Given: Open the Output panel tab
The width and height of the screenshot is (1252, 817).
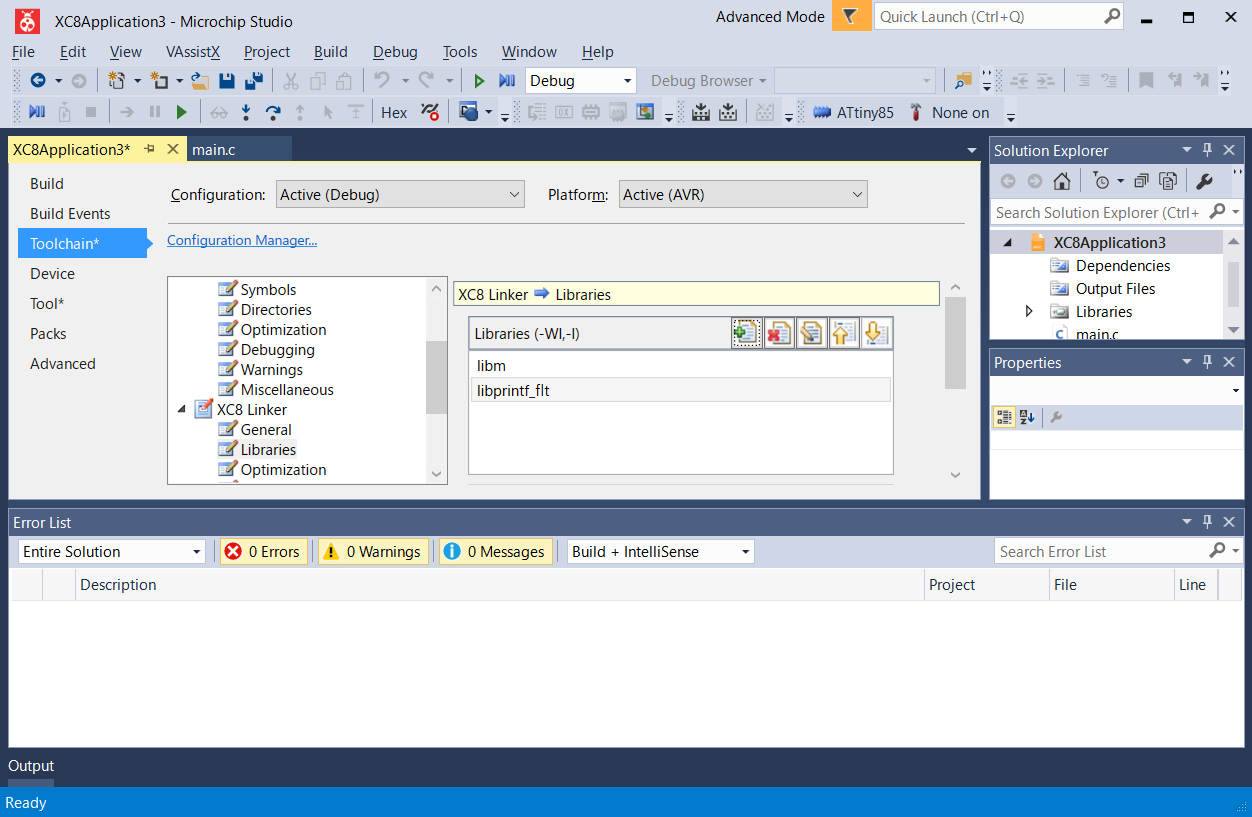Looking at the screenshot, I should (31, 766).
